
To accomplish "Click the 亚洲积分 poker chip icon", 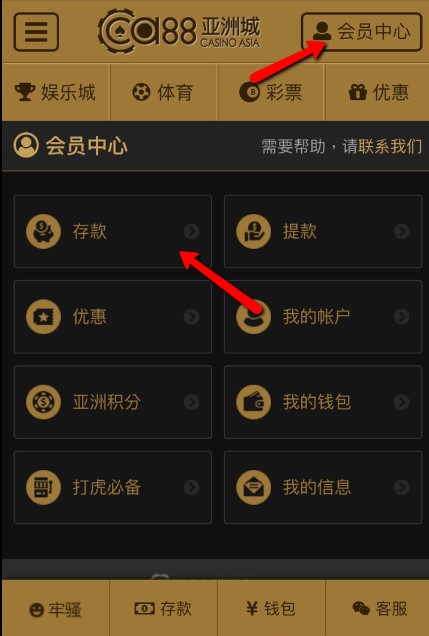I will (x=43, y=402).
